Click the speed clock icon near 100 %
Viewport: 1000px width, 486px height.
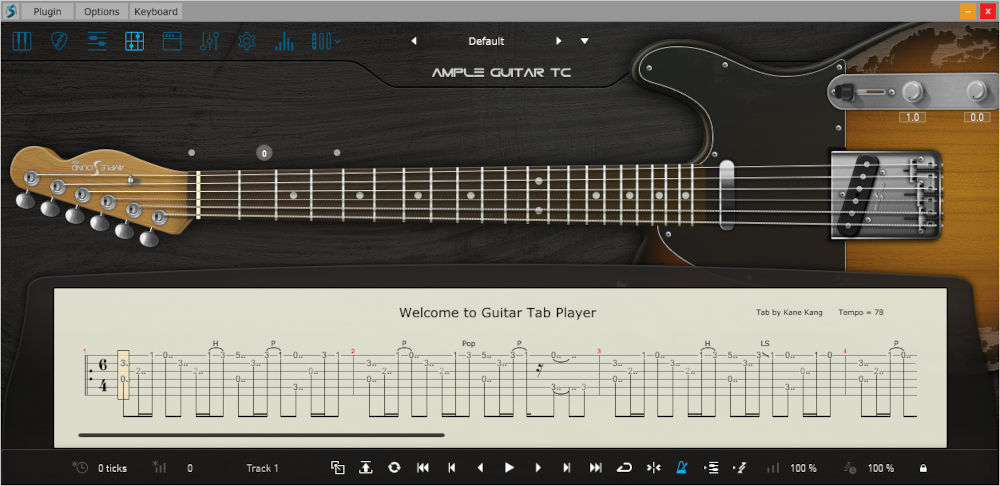coord(850,468)
